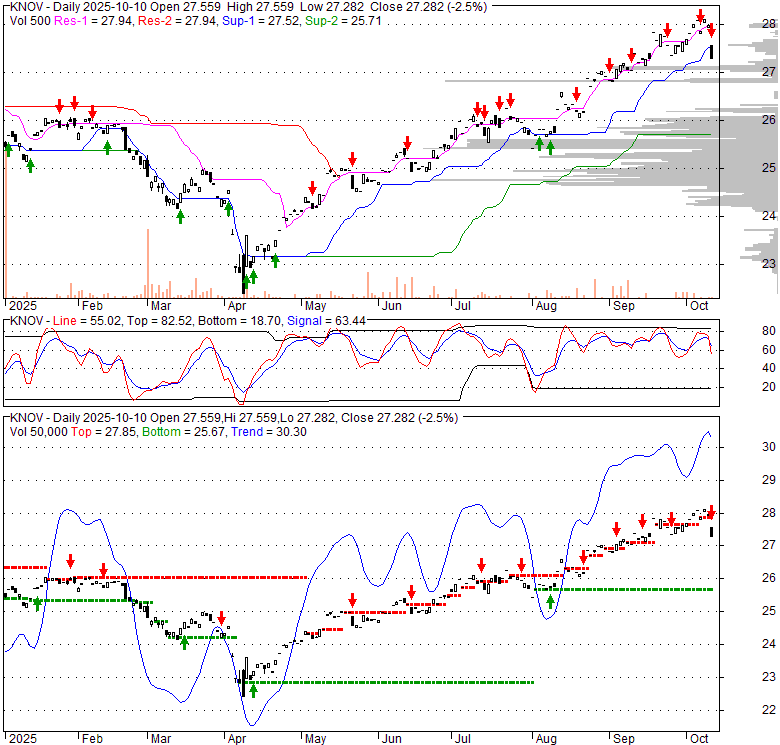
Task: Click the red arrow in early June, top chart
Action: (x=407, y=142)
